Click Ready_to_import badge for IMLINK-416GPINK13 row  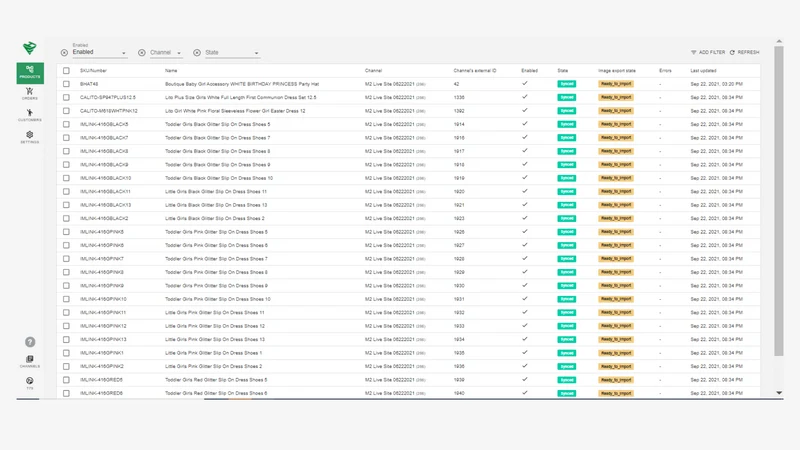(616, 339)
